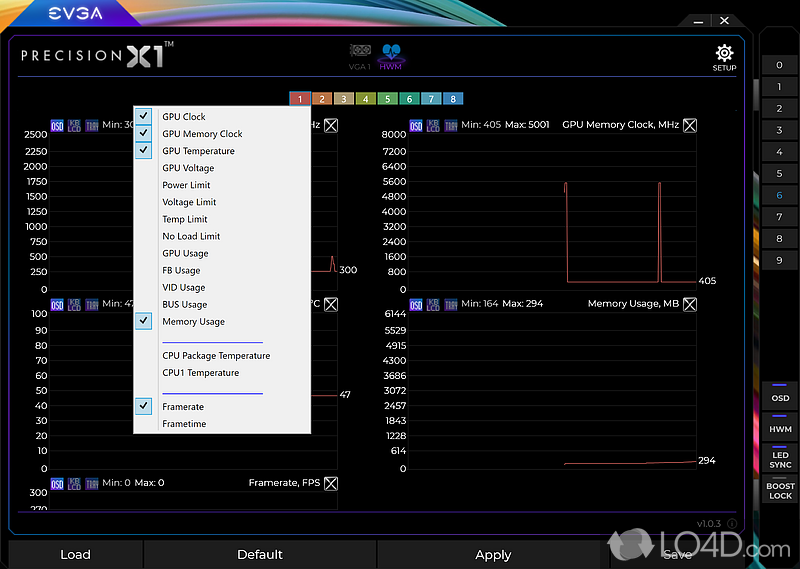The height and width of the screenshot is (569, 800).
Task: Select the red color swatch 1
Action: point(298,99)
